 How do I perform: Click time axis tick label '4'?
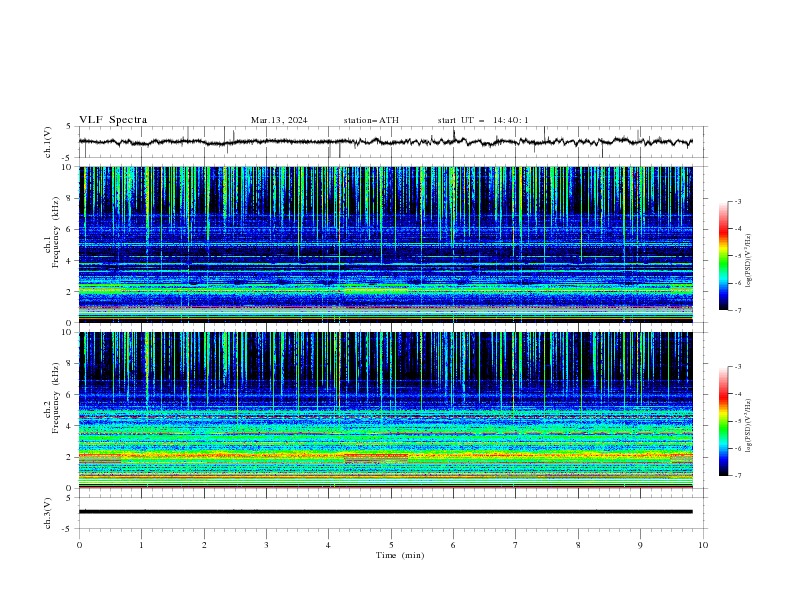(x=328, y=545)
